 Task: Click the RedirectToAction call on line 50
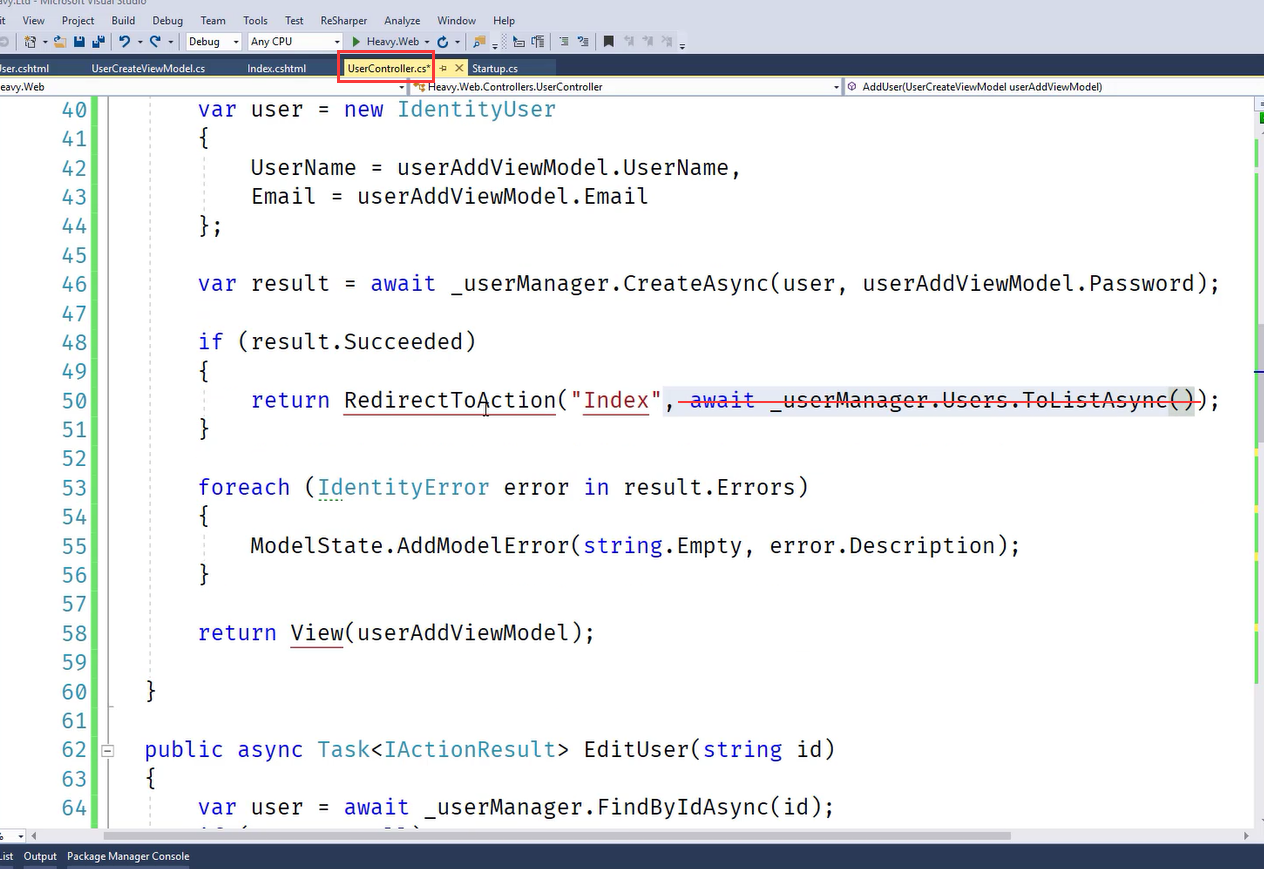pos(449,400)
